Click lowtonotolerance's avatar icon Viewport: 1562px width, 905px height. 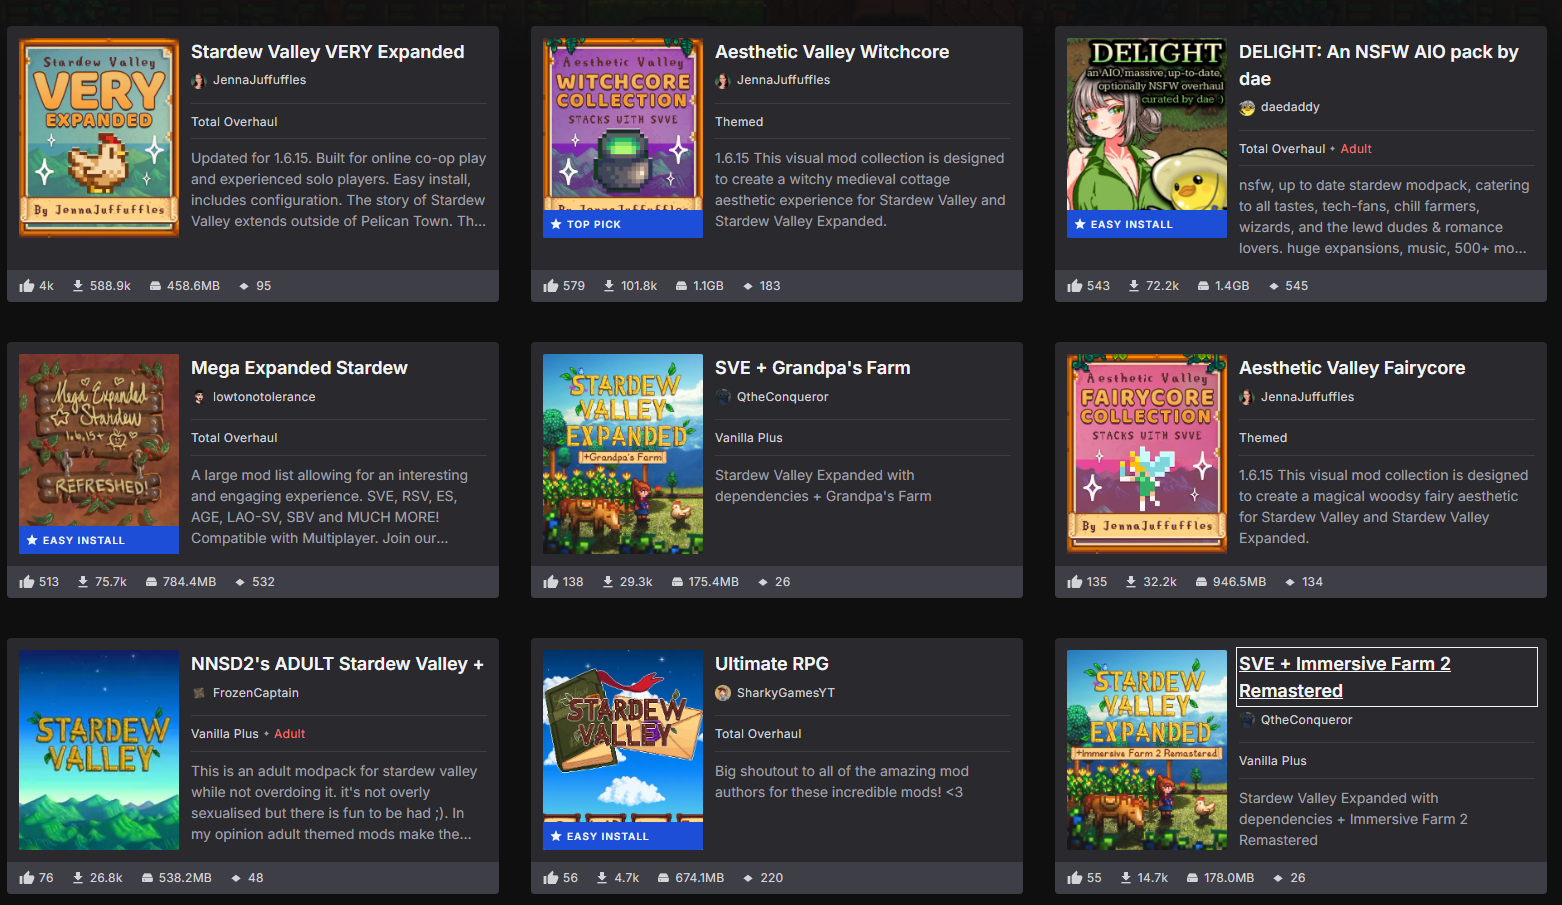click(x=199, y=397)
